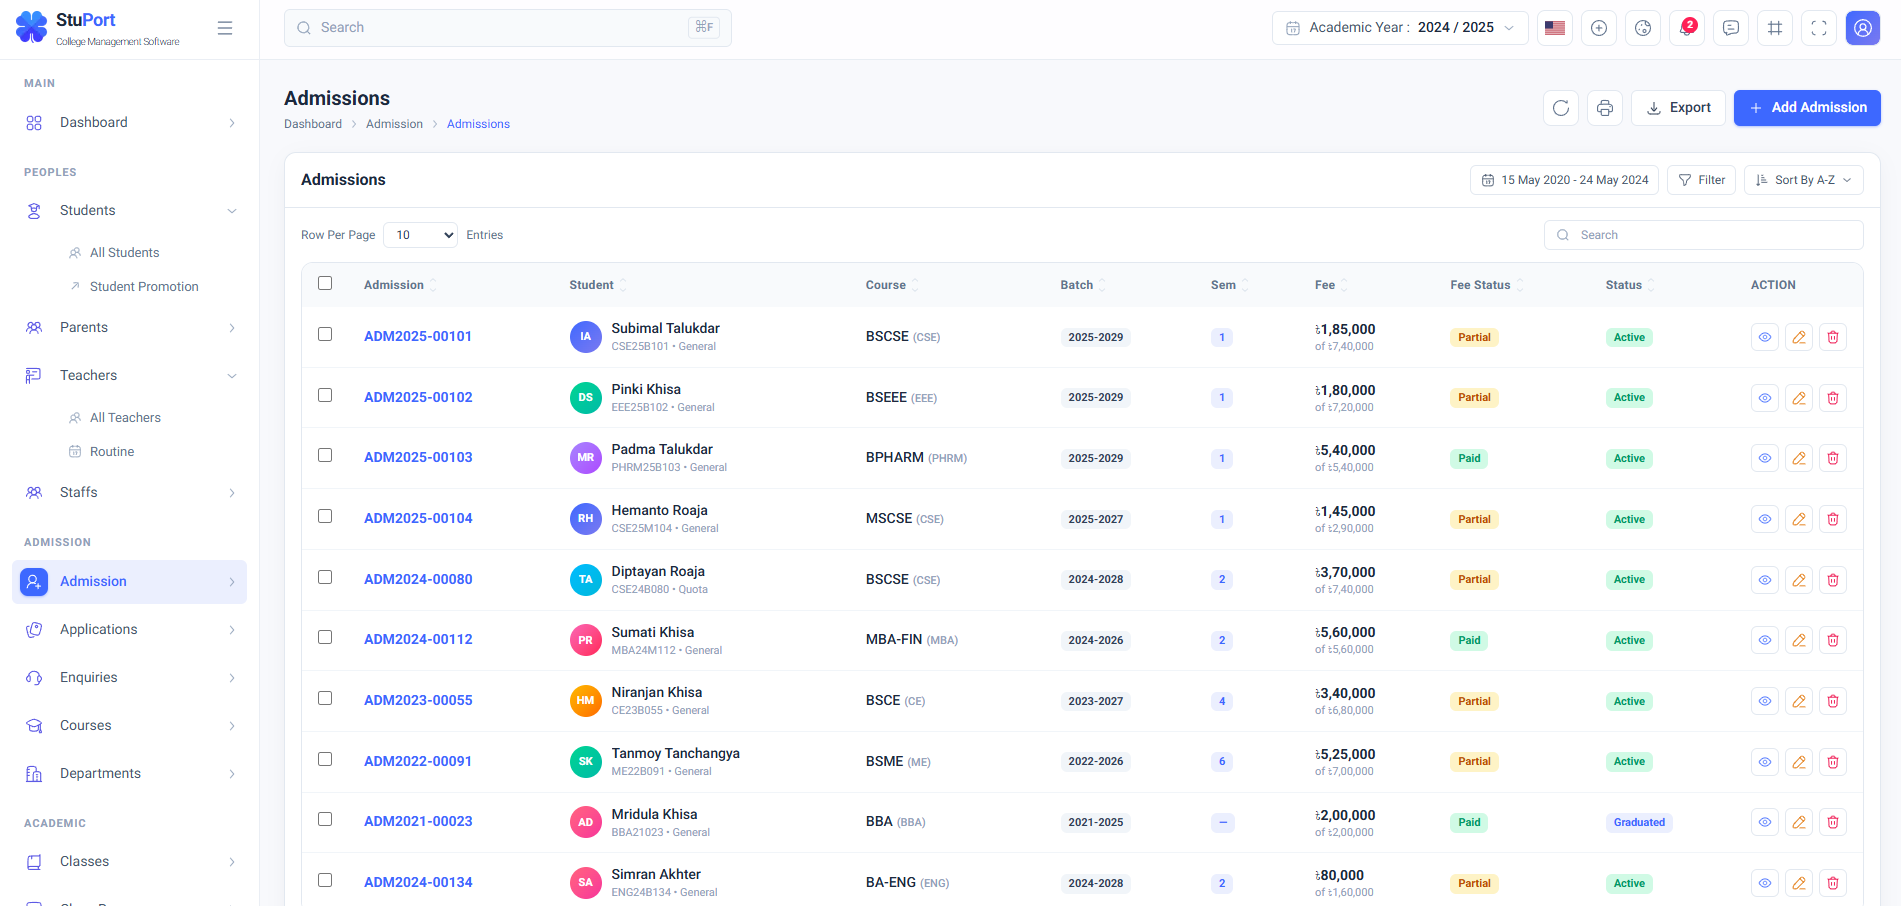Click the Graduated status badge

pyautogui.click(x=1639, y=823)
